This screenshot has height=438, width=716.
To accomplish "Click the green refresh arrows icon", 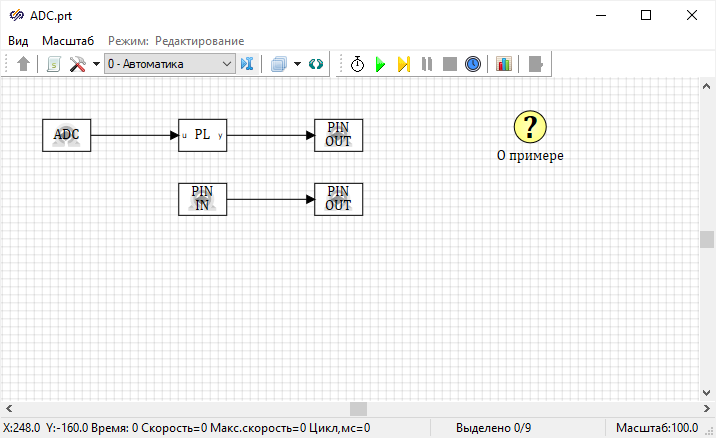I will (316, 64).
